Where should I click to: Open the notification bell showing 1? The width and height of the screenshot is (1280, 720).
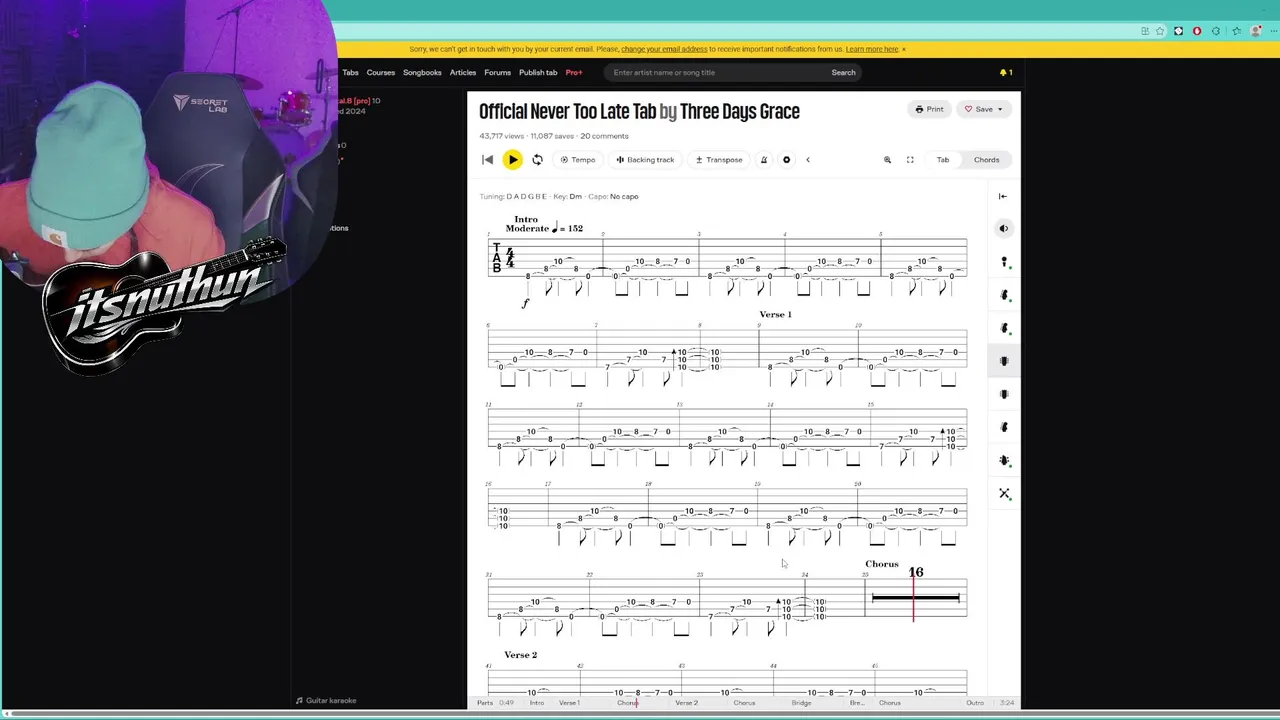click(1006, 72)
